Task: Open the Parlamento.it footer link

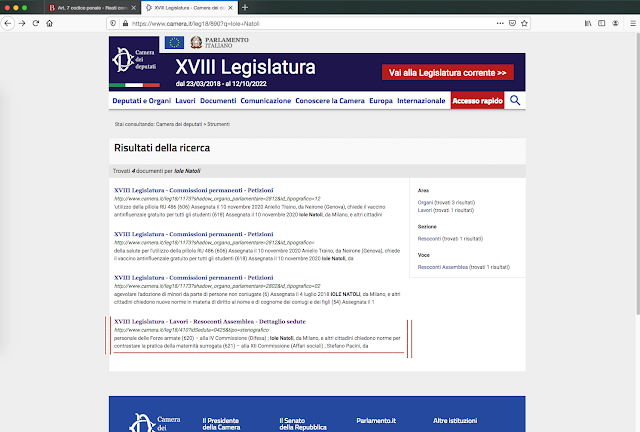Action: pyautogui.click(x=376, y=421)
